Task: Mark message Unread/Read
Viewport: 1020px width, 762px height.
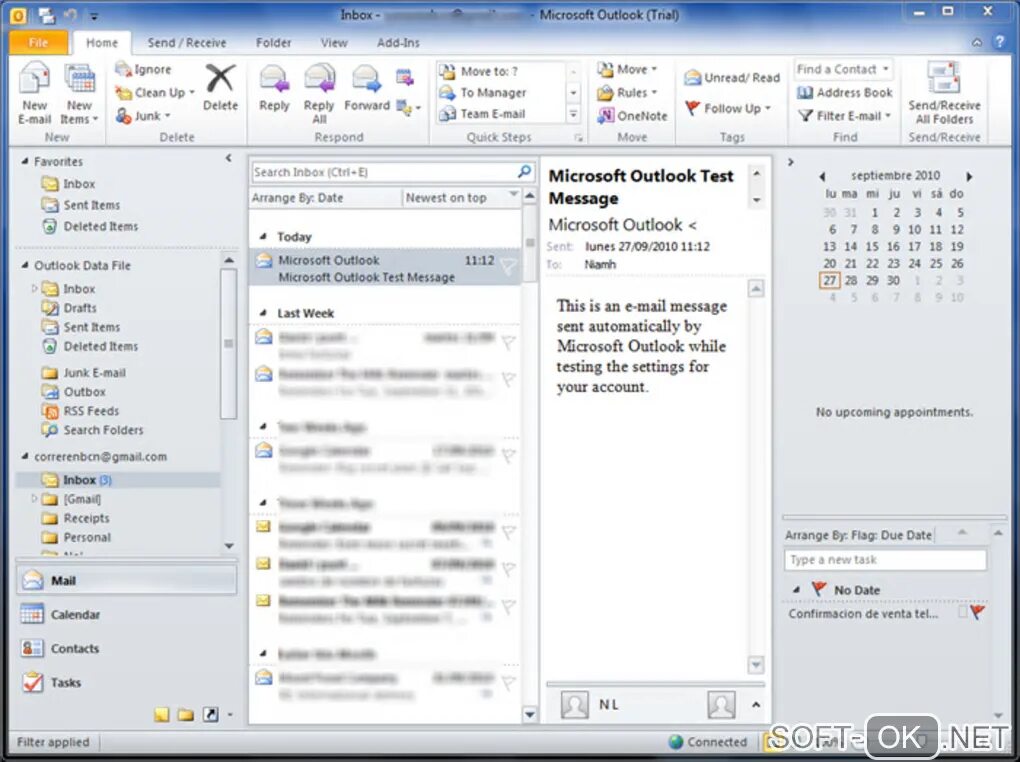Action: pos(732,77)
